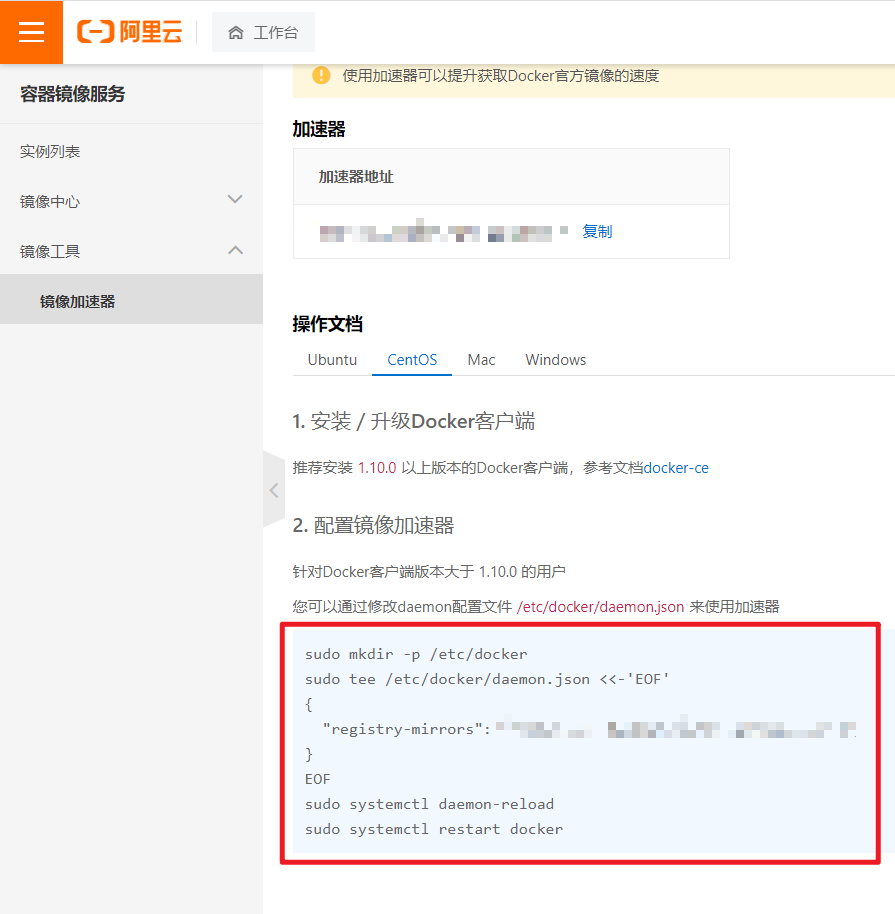Click the banner text about Docker官方镜像
This screenshot has width=895, height=914.
501,76
